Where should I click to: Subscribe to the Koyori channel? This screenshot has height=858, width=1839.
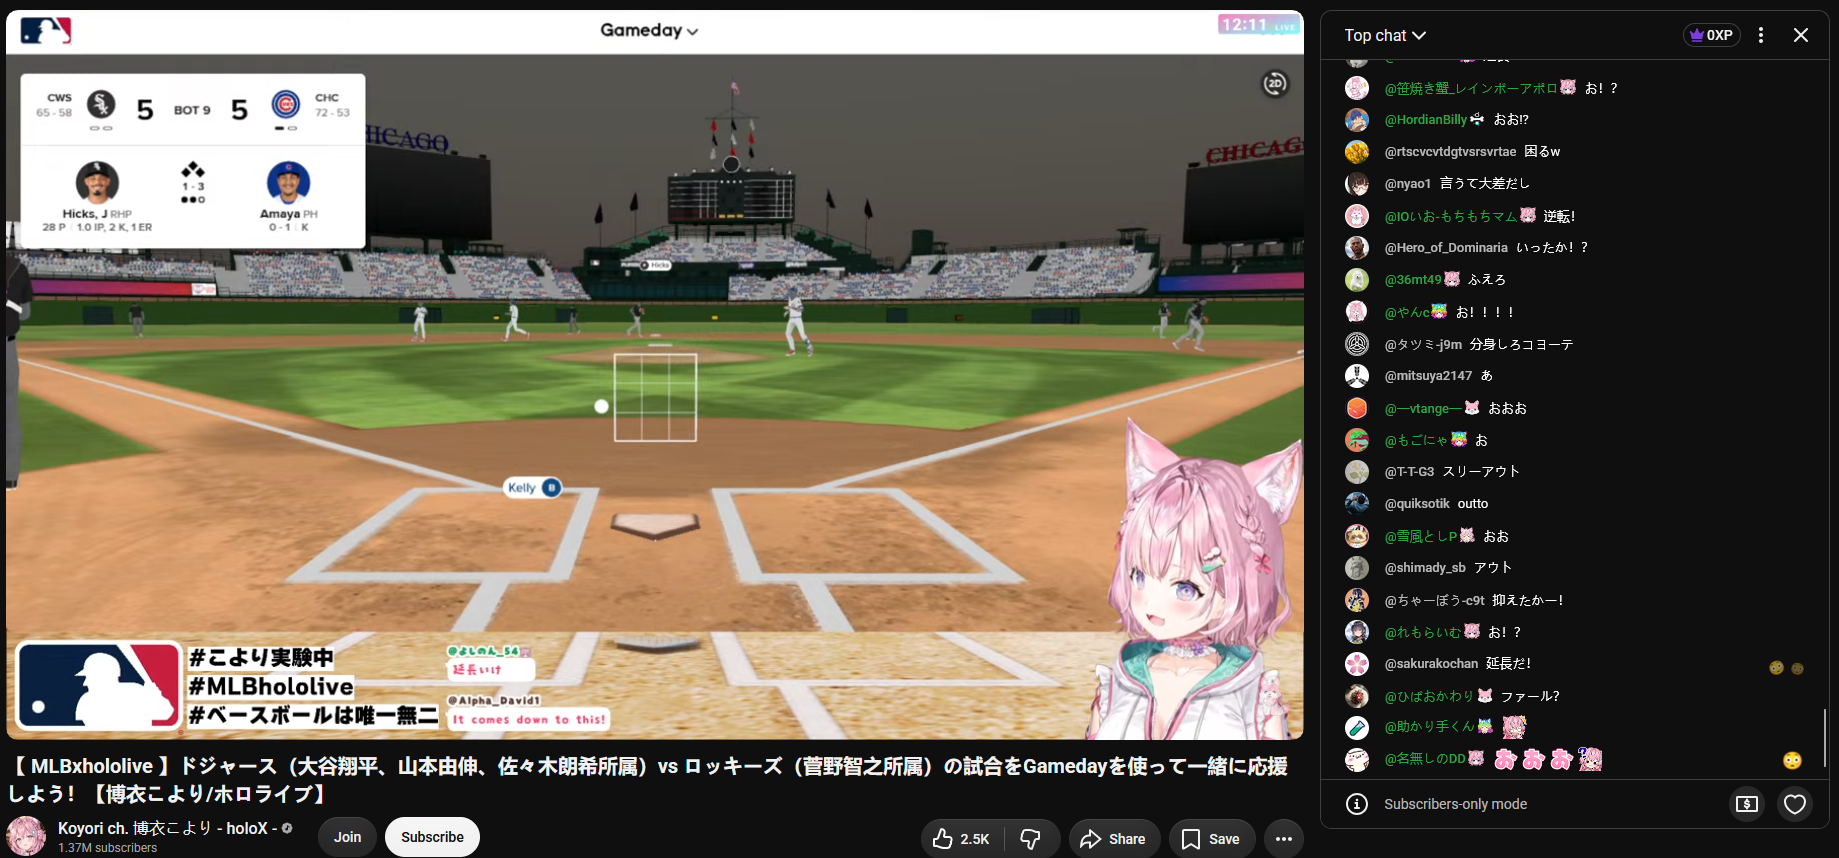coord(432,837)
